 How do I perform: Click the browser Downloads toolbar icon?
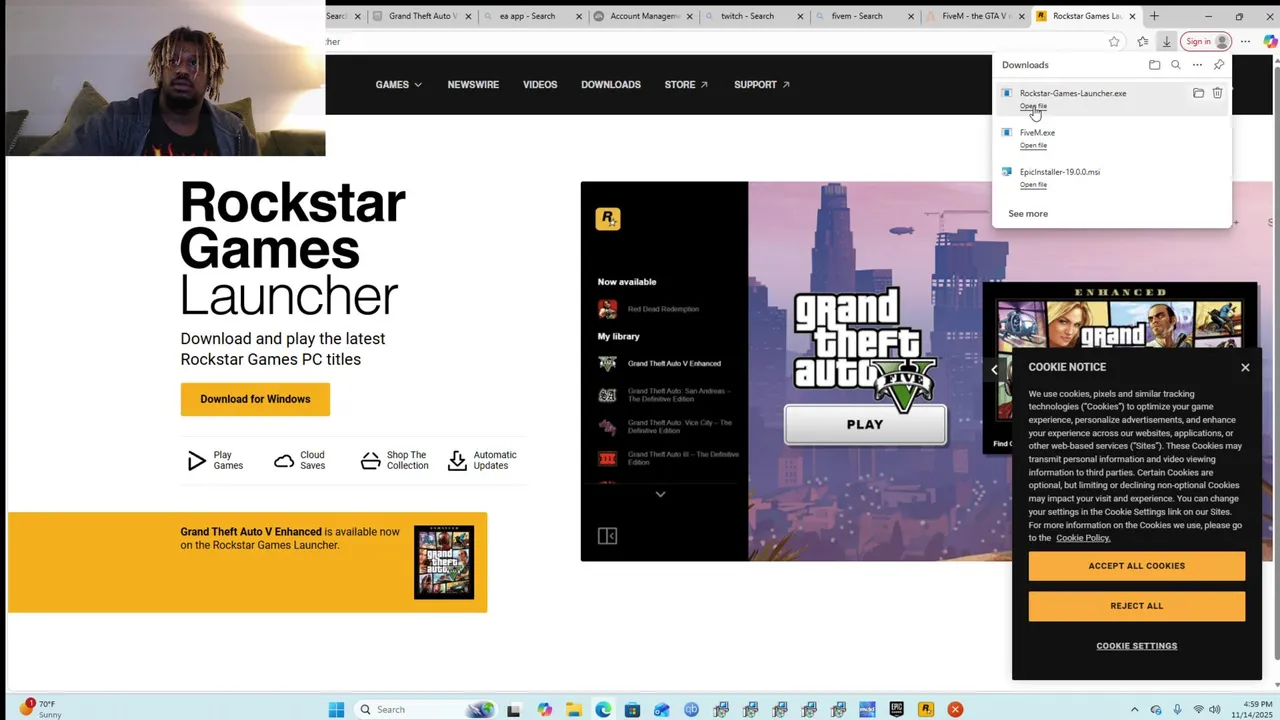1166,42
